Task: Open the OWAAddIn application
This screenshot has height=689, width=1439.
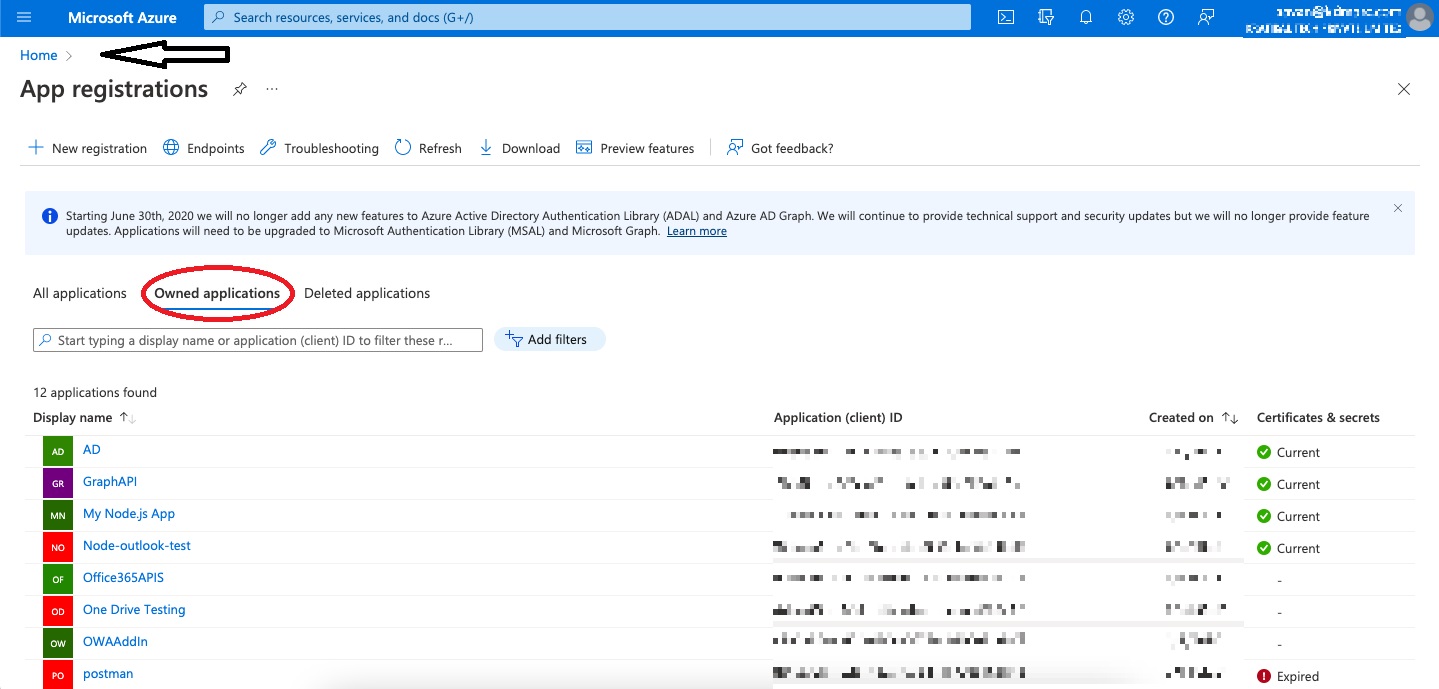Action: click(115, 642)
